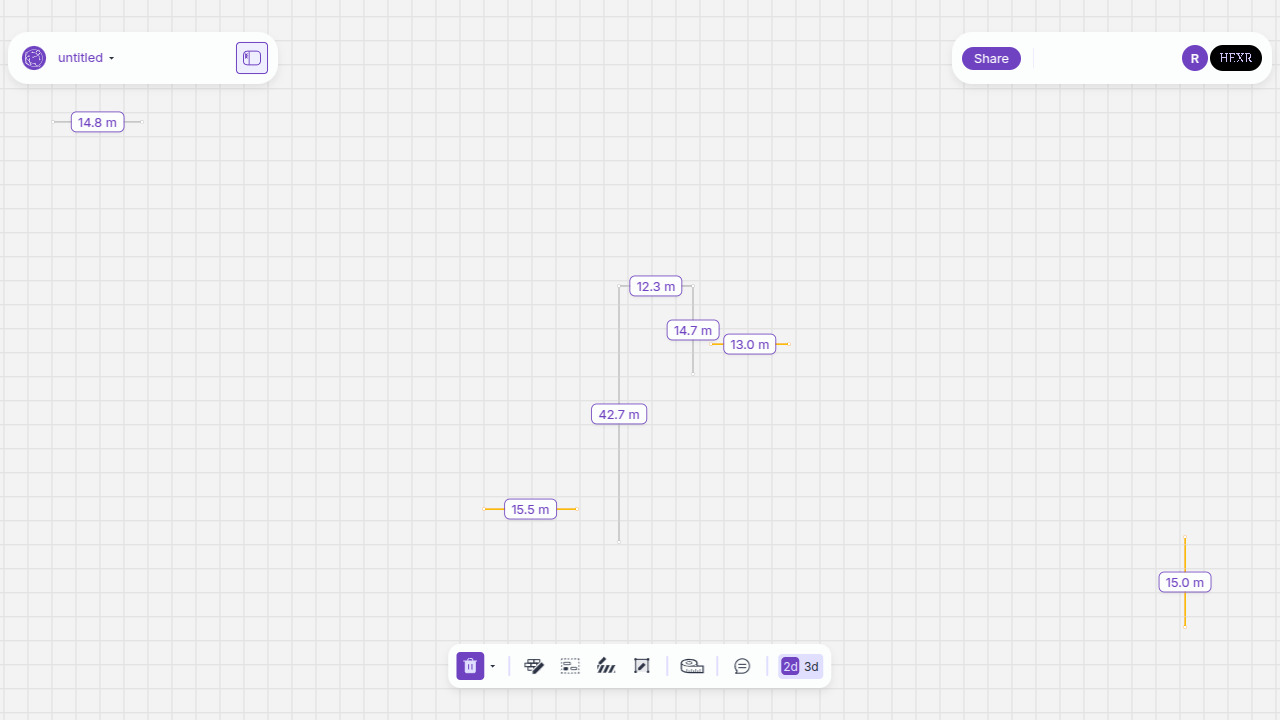1280x720 pixels.
Task: Select the square area edit tool
Action: pyautogui.click(x=642, y=666)
